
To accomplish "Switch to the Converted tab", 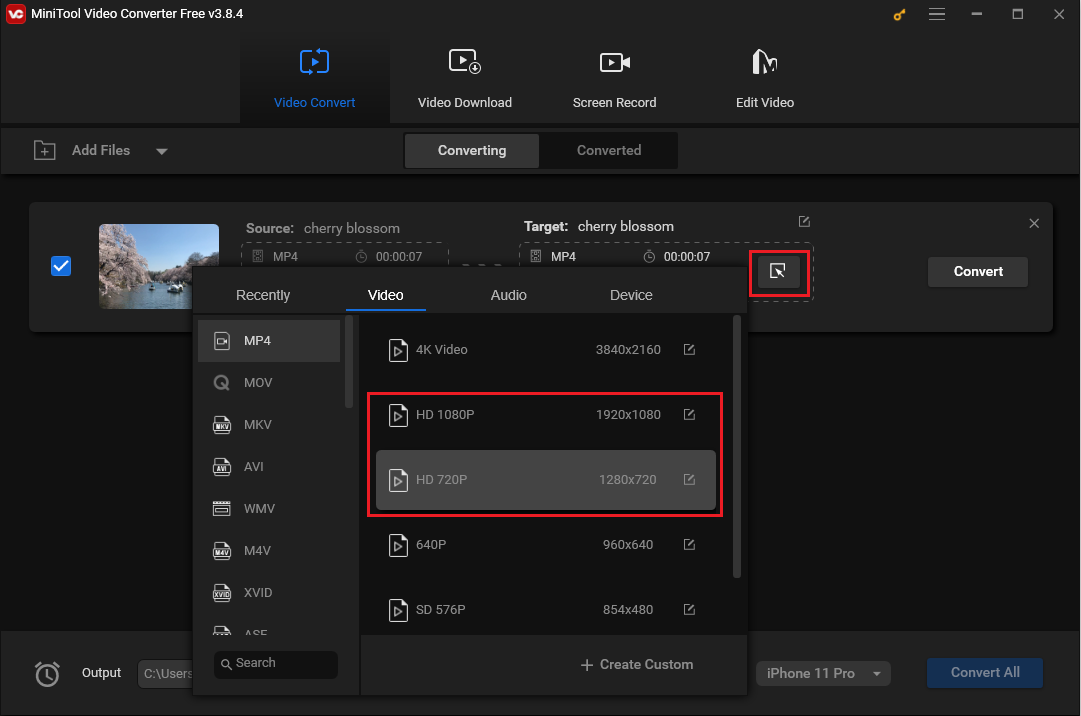I will (x=609, y=150).
